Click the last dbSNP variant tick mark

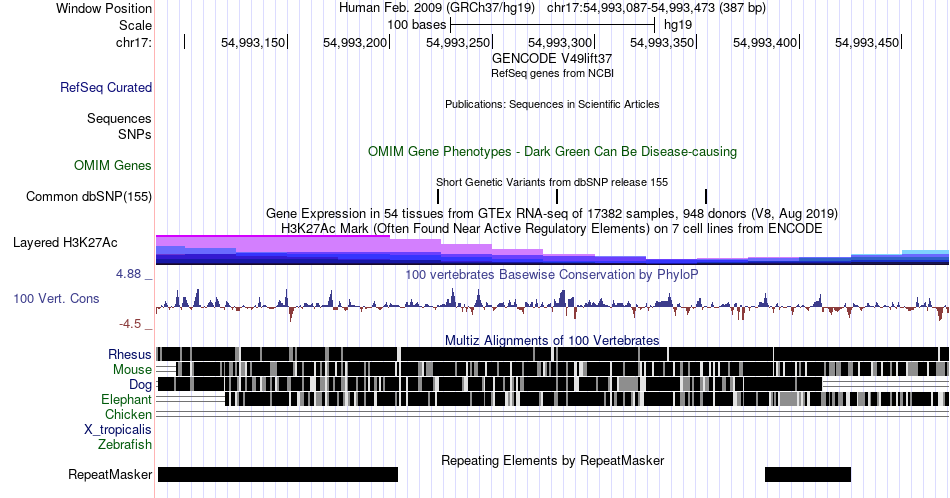(706, 196)
